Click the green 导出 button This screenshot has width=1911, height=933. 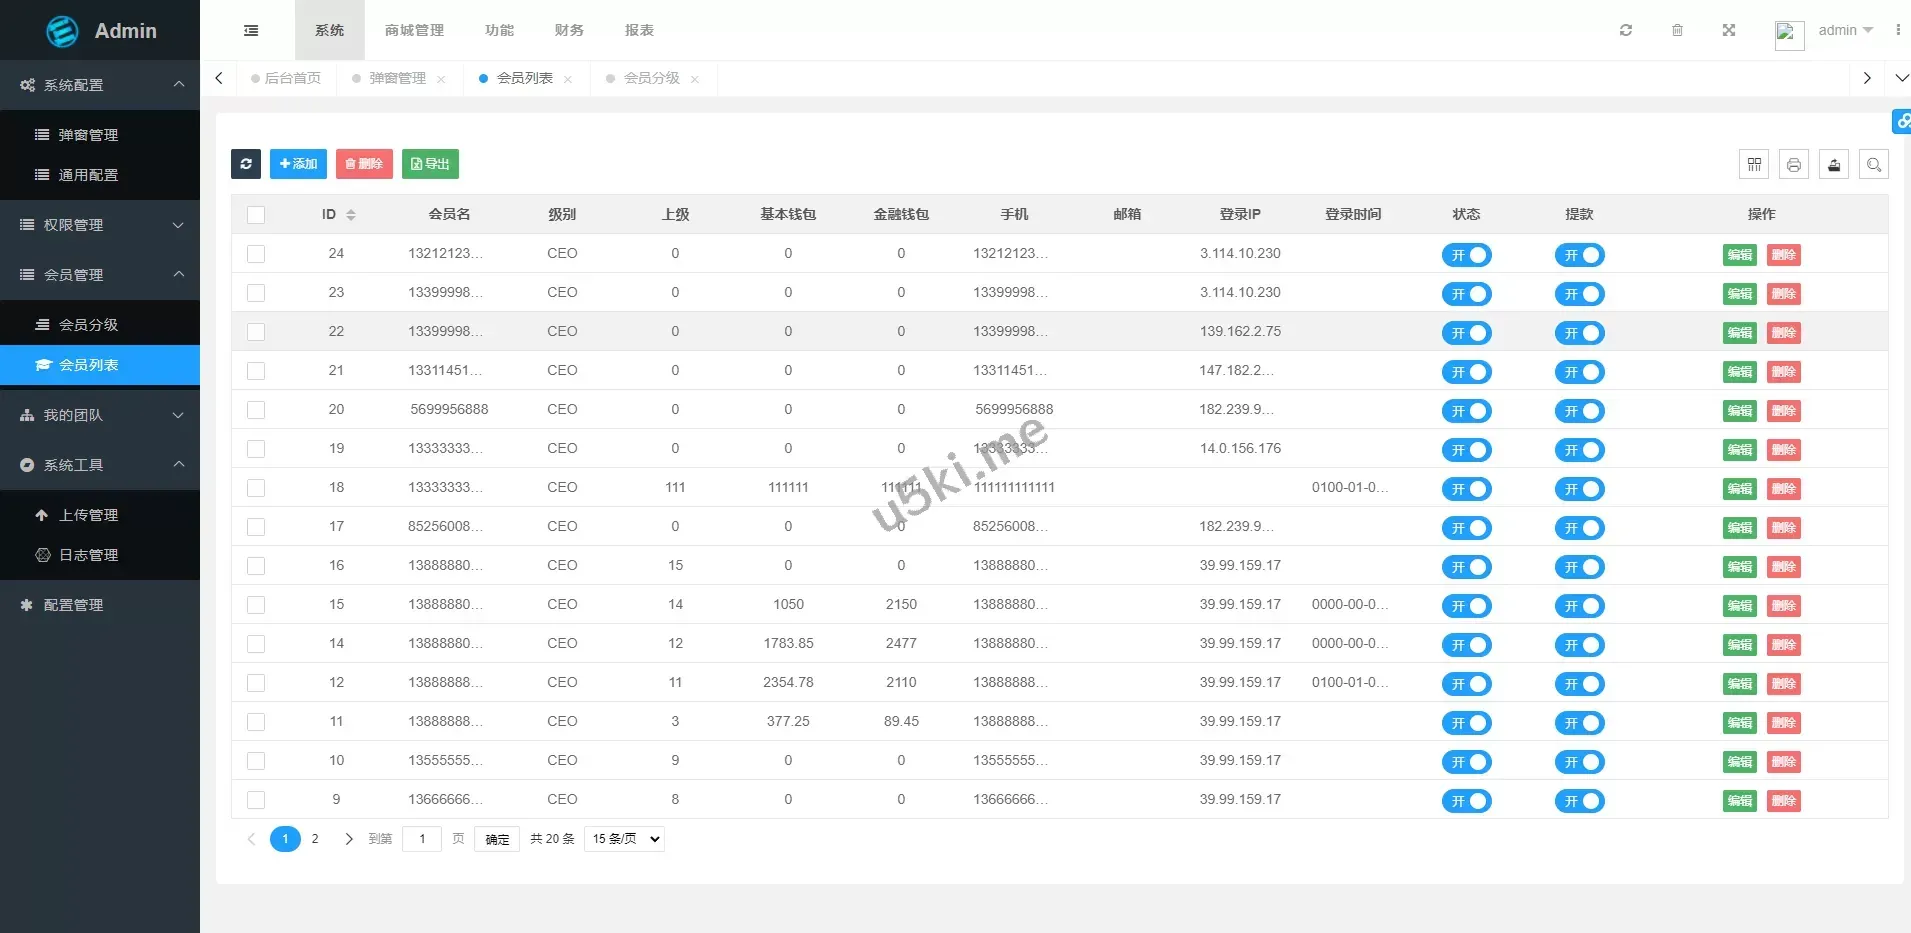pos(430,164)
